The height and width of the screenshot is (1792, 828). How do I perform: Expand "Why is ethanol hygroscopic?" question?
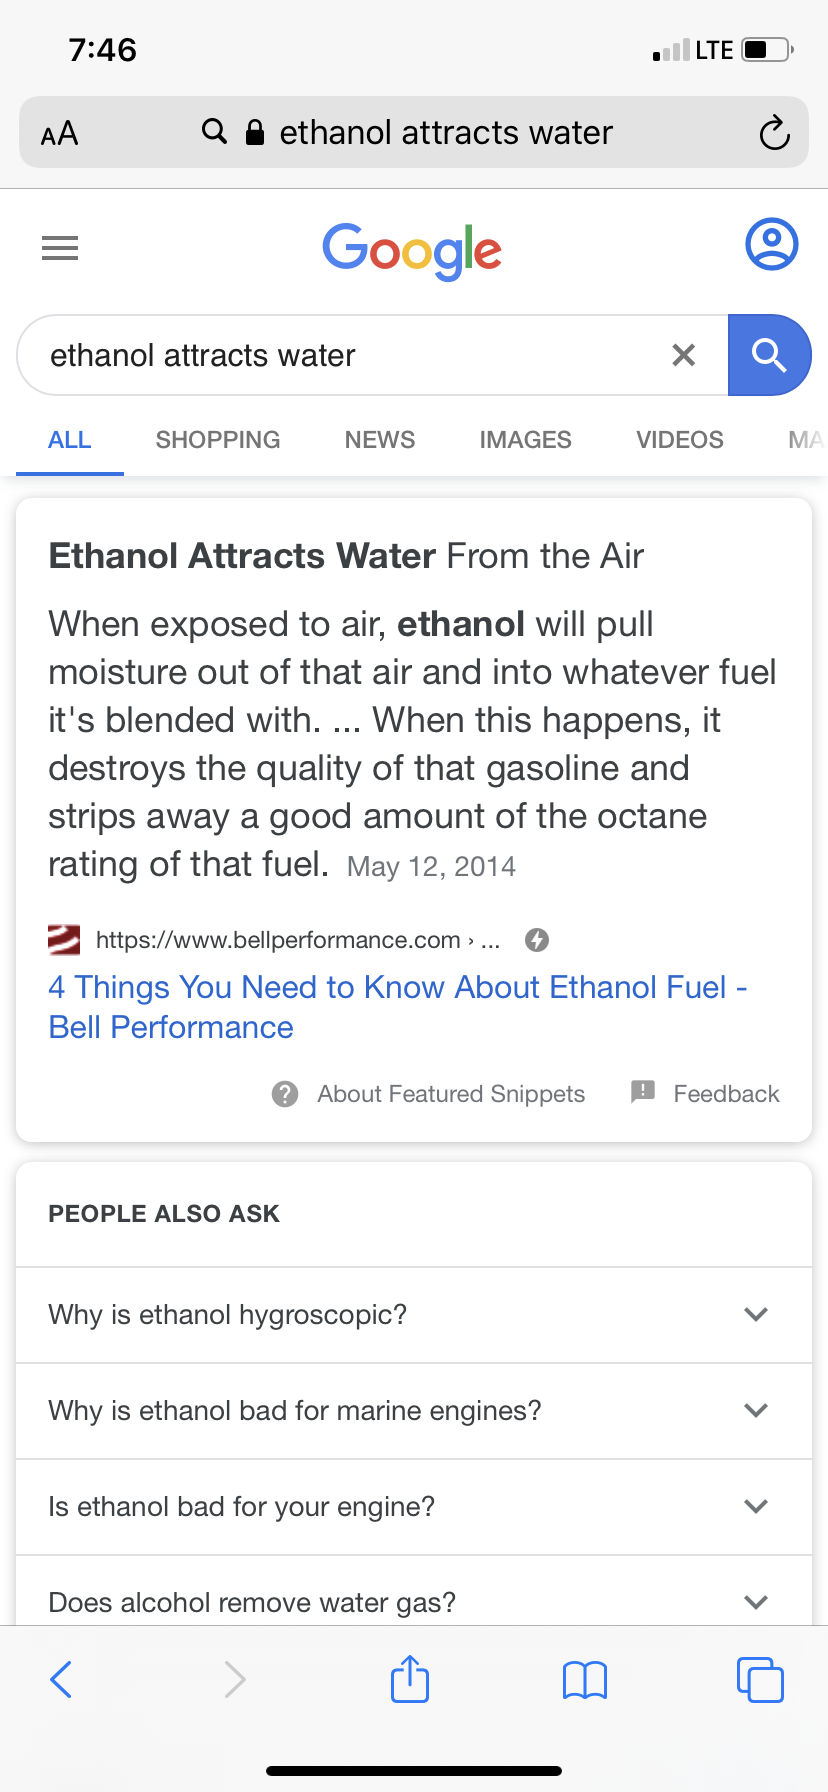[x=414, y=1314]
